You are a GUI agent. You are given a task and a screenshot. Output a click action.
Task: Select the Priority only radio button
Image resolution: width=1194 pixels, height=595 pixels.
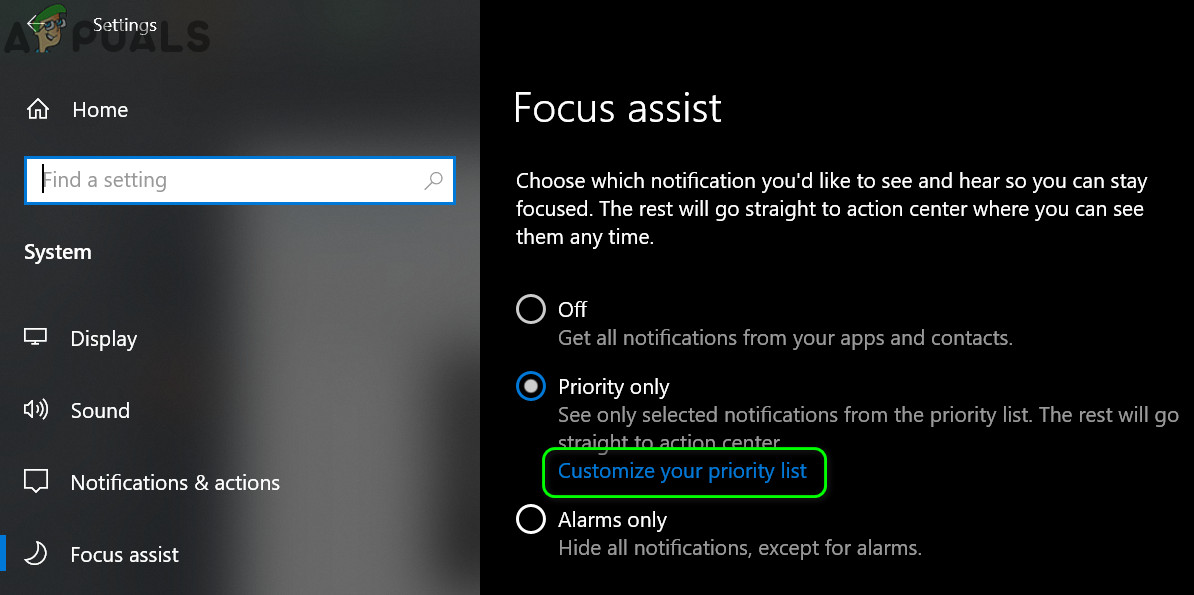pos(531,387)
